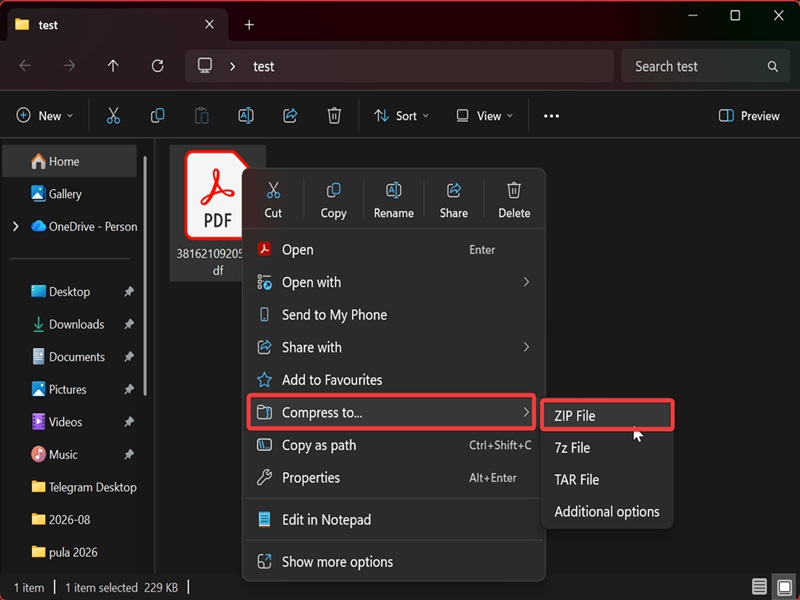800x600 pixels.
Task: Select TAR File from the submenu
Action: click(607, 480)
